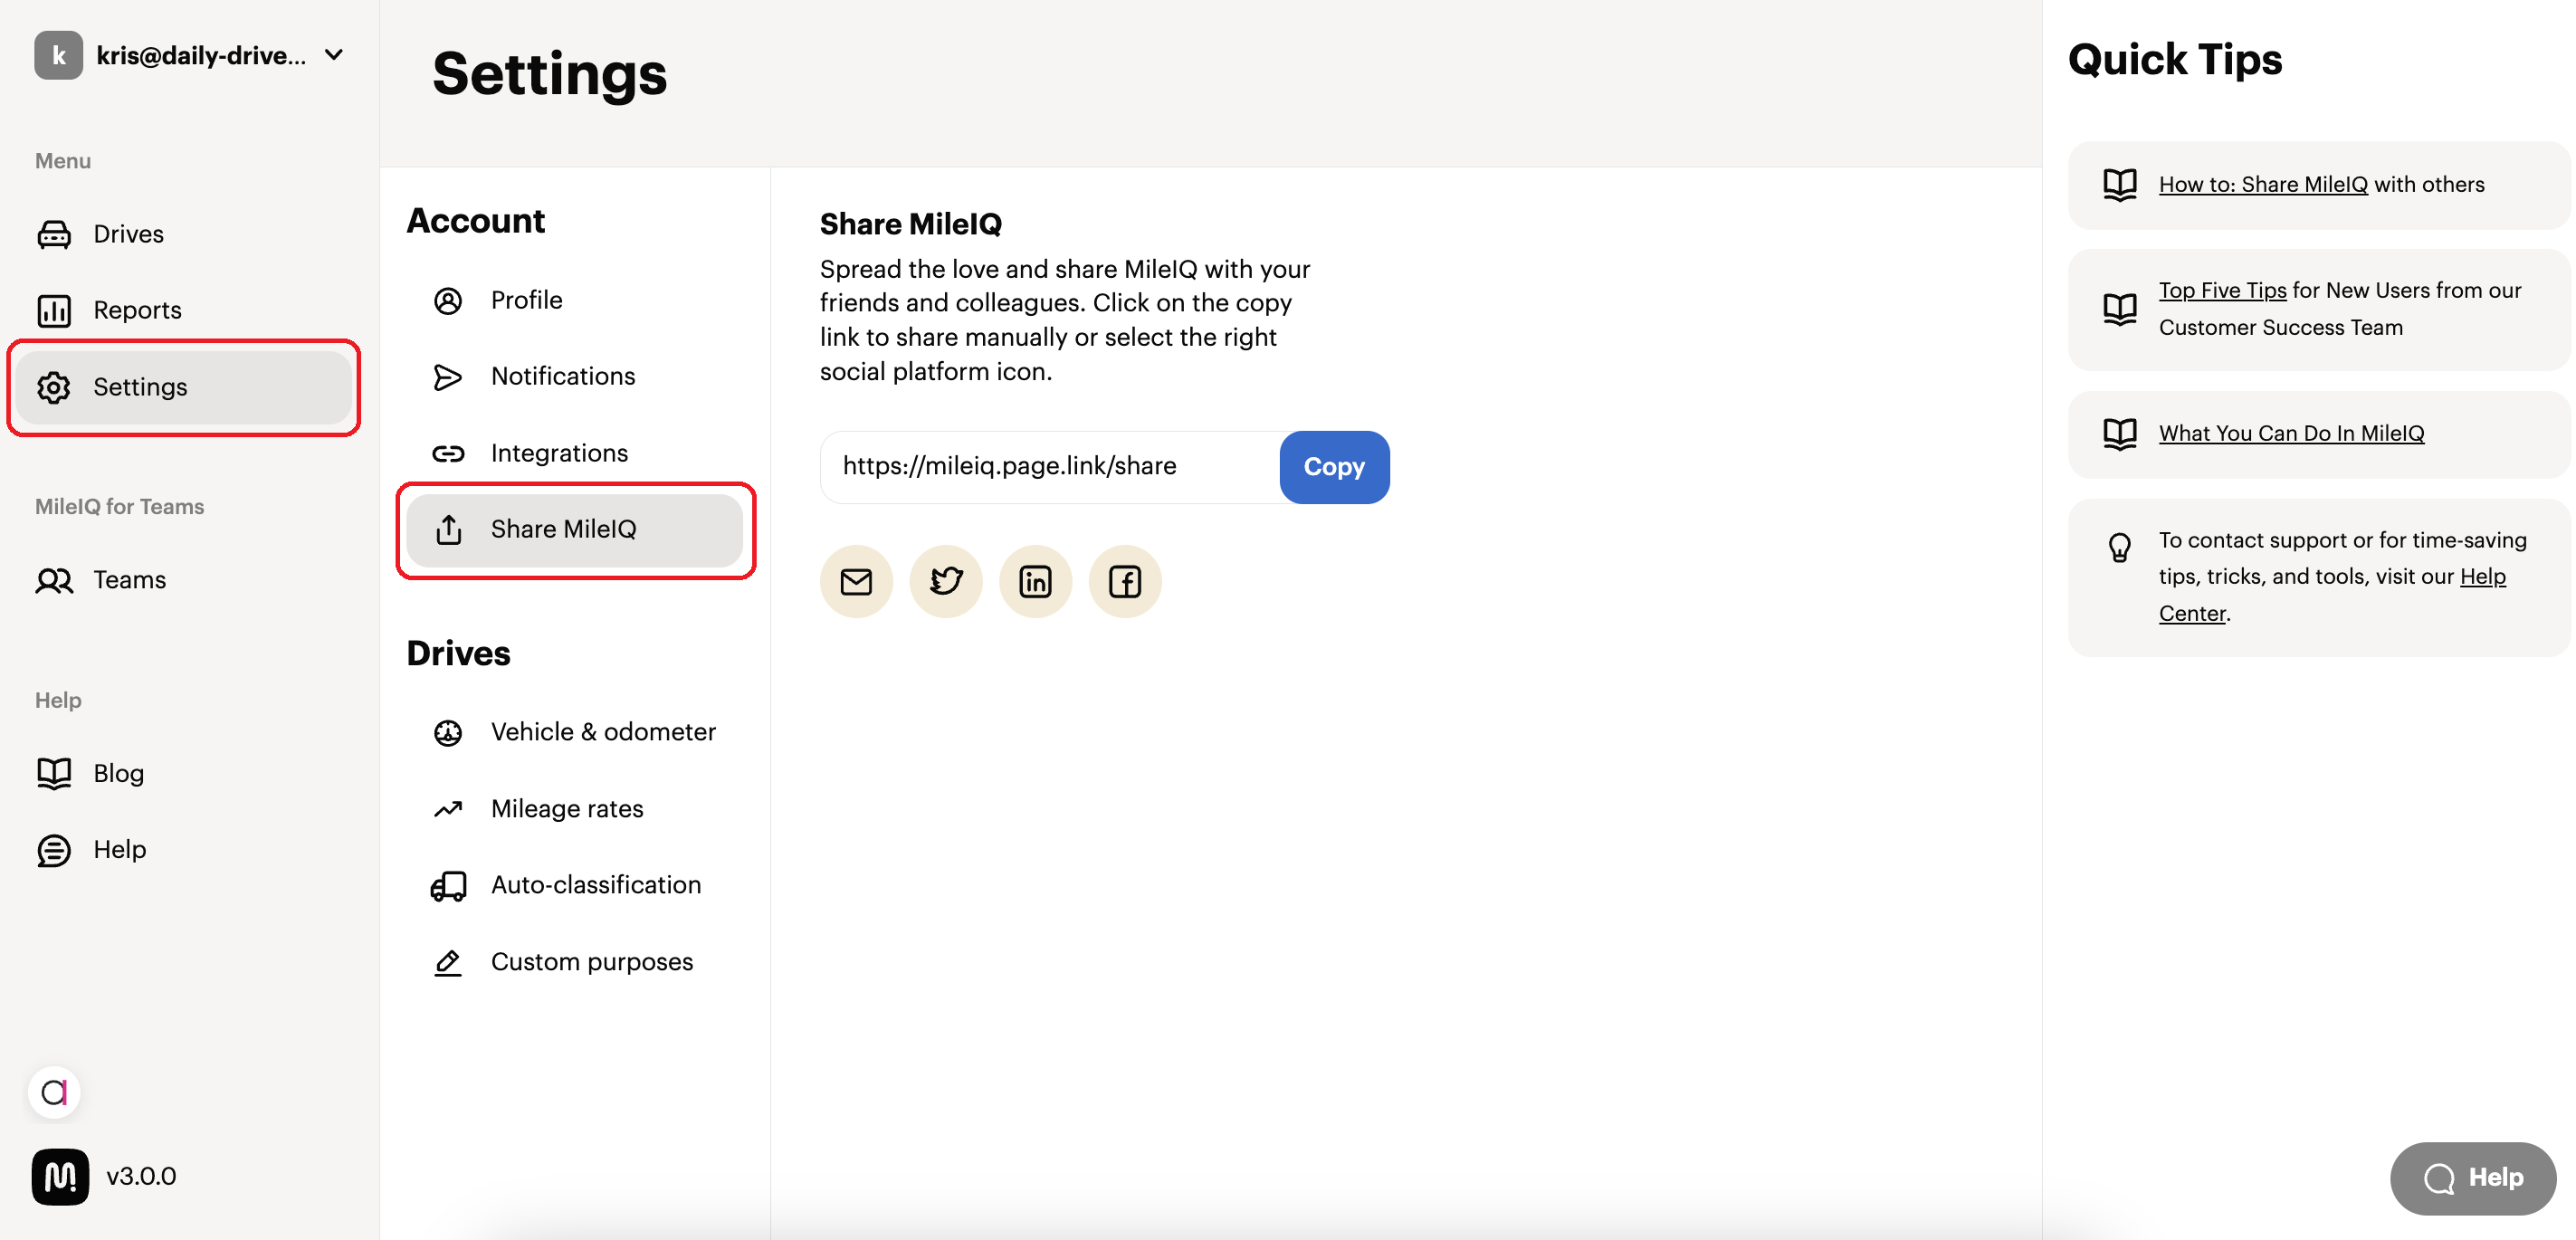The width and height of the screenshot is (2576, 1240).
Task: Click the Reports chart icon
Action: [54, 310]
